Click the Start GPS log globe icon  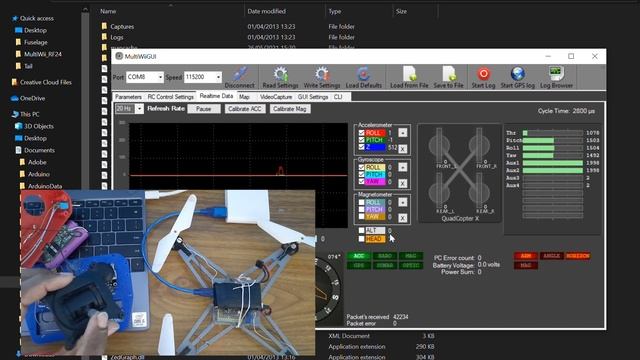(518, 78)
